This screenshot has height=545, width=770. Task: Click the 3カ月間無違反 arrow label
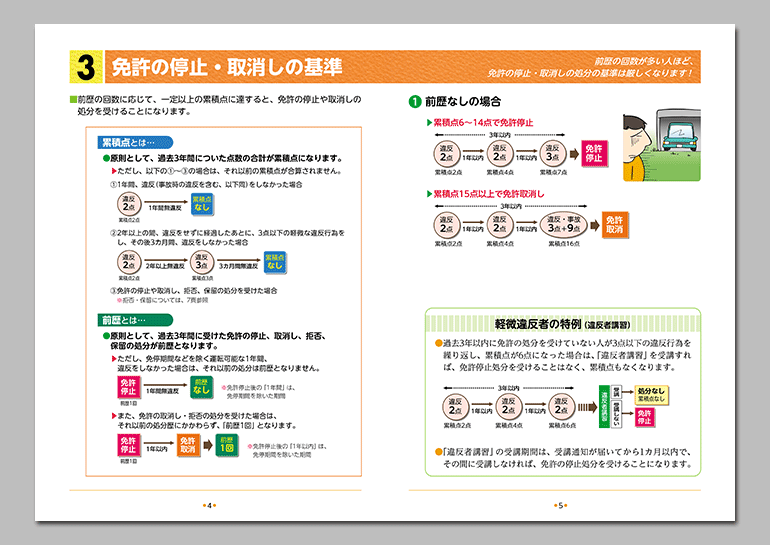(238, 266)
